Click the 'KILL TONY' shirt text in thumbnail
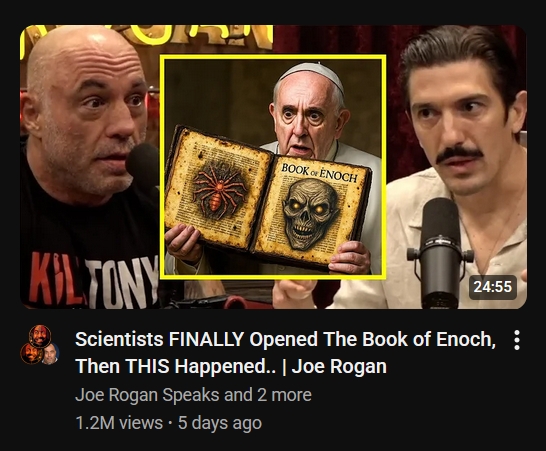This screenshot has width=546, height=451. click(x=93, y=281)
